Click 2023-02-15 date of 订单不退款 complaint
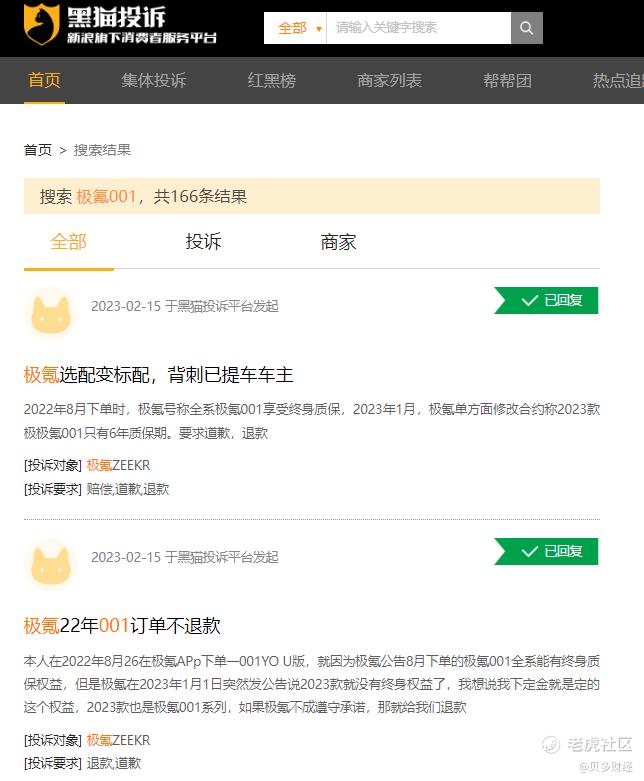Screen dimensions: 644x781 [x=126, y=557]
